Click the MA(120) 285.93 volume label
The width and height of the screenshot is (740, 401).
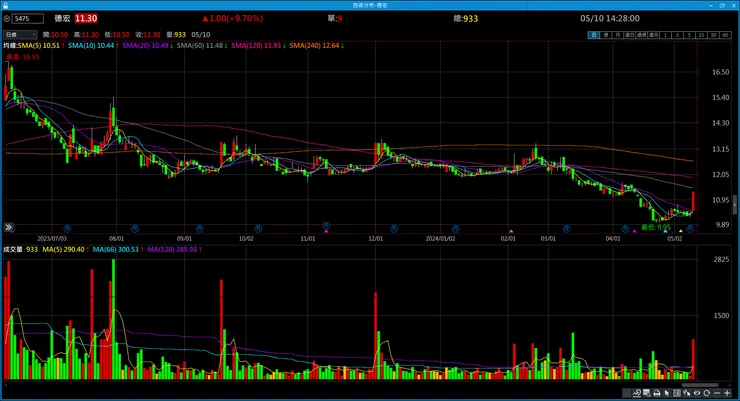[172, 249]
